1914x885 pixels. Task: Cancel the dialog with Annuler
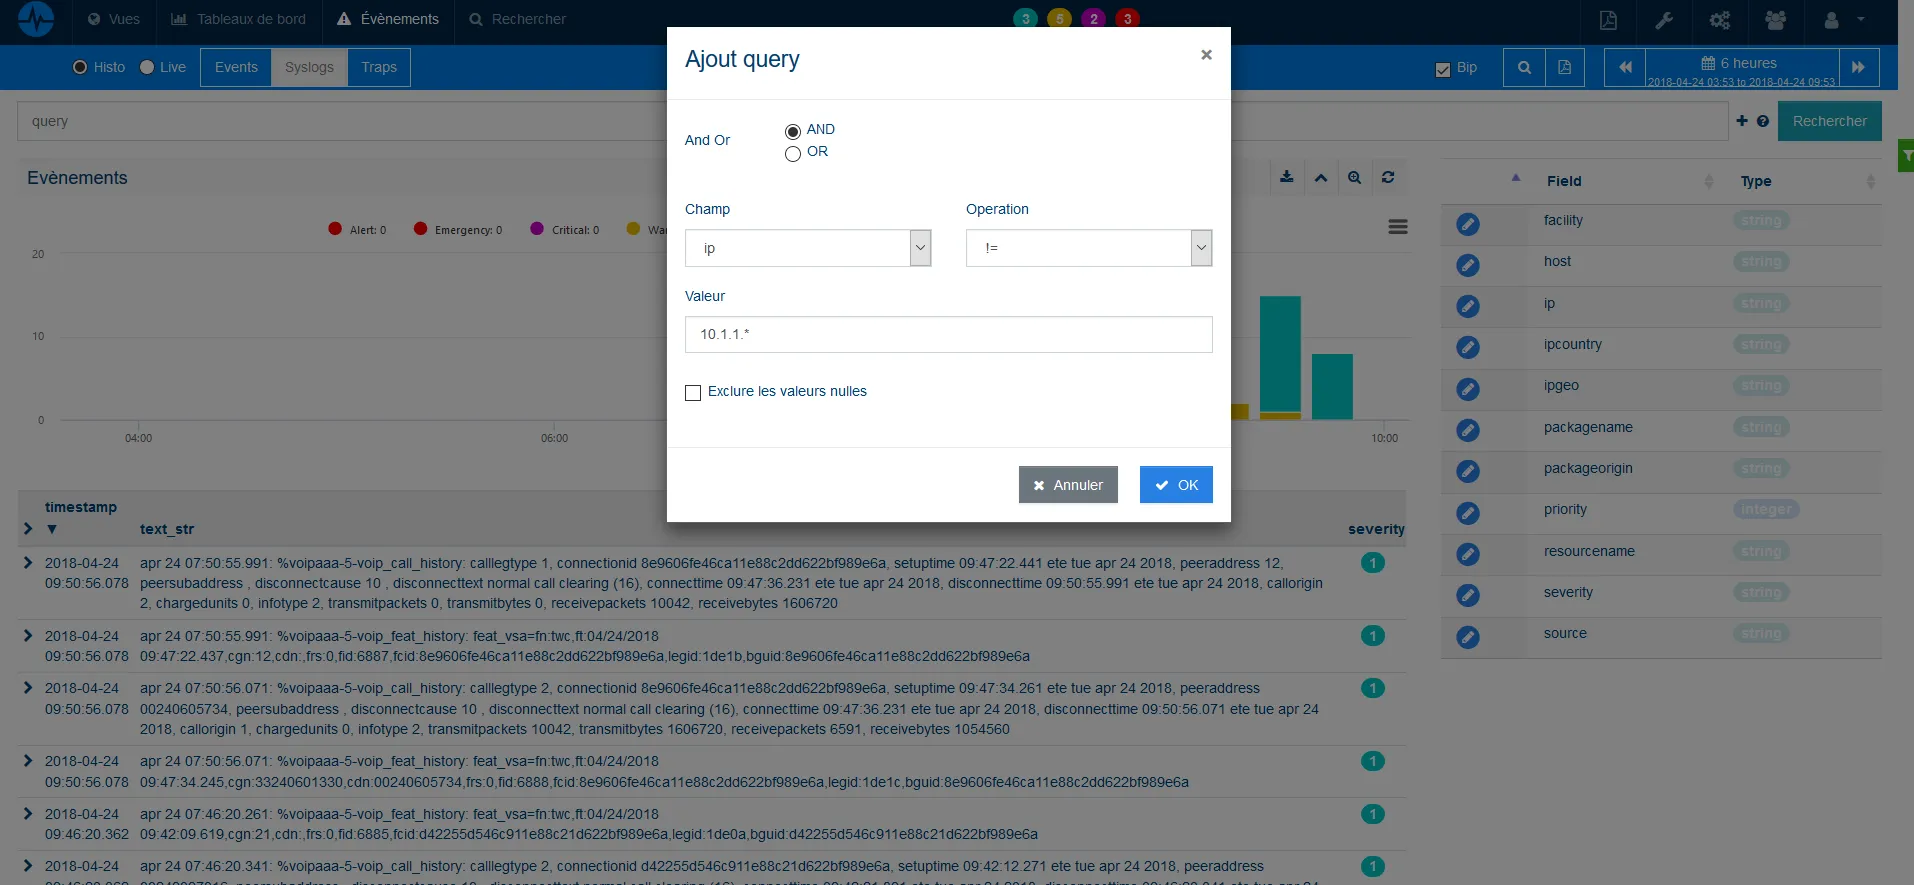pyautogui.click(x=1068, y=485)
